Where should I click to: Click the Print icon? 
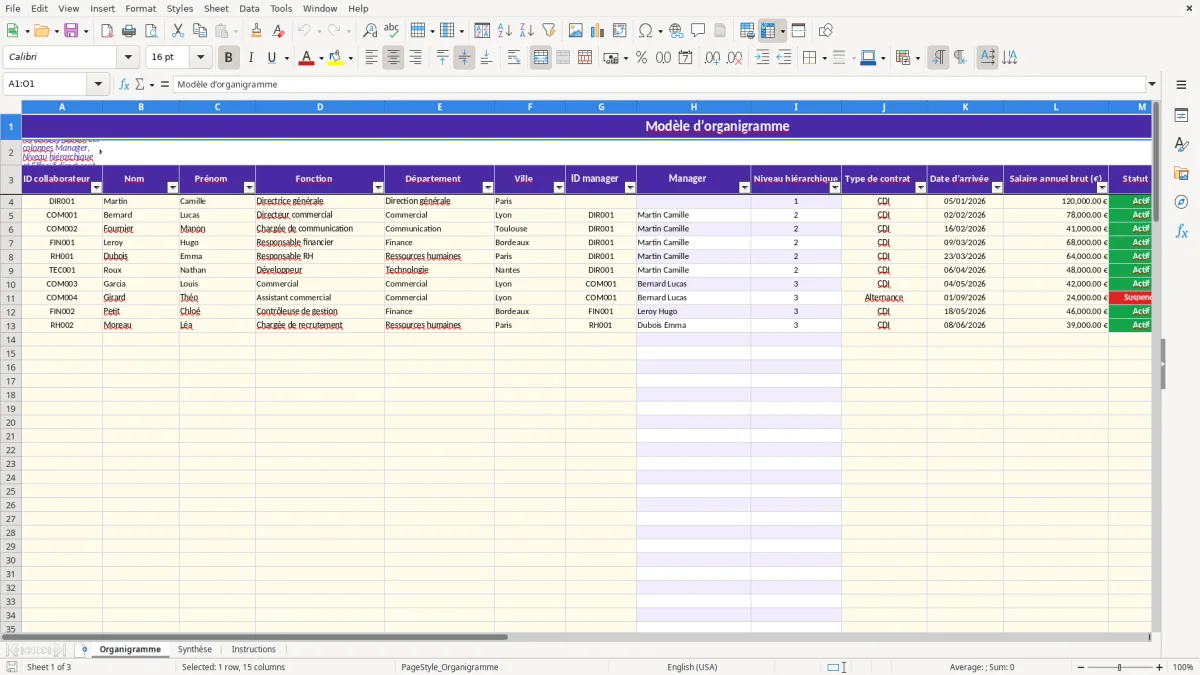click(x=129, y=31)
